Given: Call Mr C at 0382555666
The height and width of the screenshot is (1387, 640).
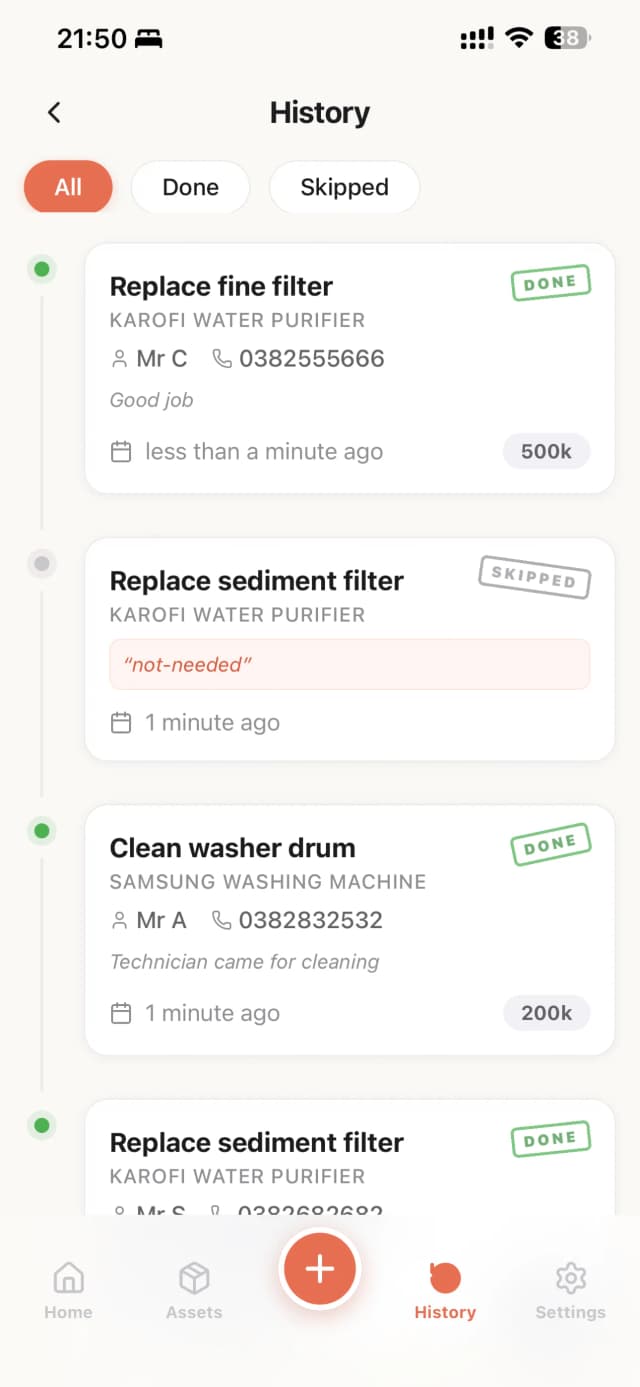Looking at the screenshot, I should tap(311, 359).
